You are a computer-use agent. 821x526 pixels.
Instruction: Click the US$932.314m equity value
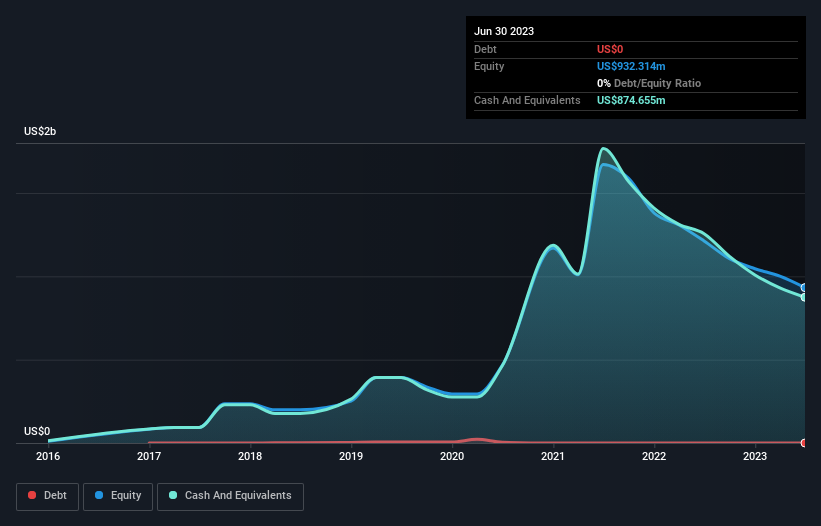coord(631,66)
